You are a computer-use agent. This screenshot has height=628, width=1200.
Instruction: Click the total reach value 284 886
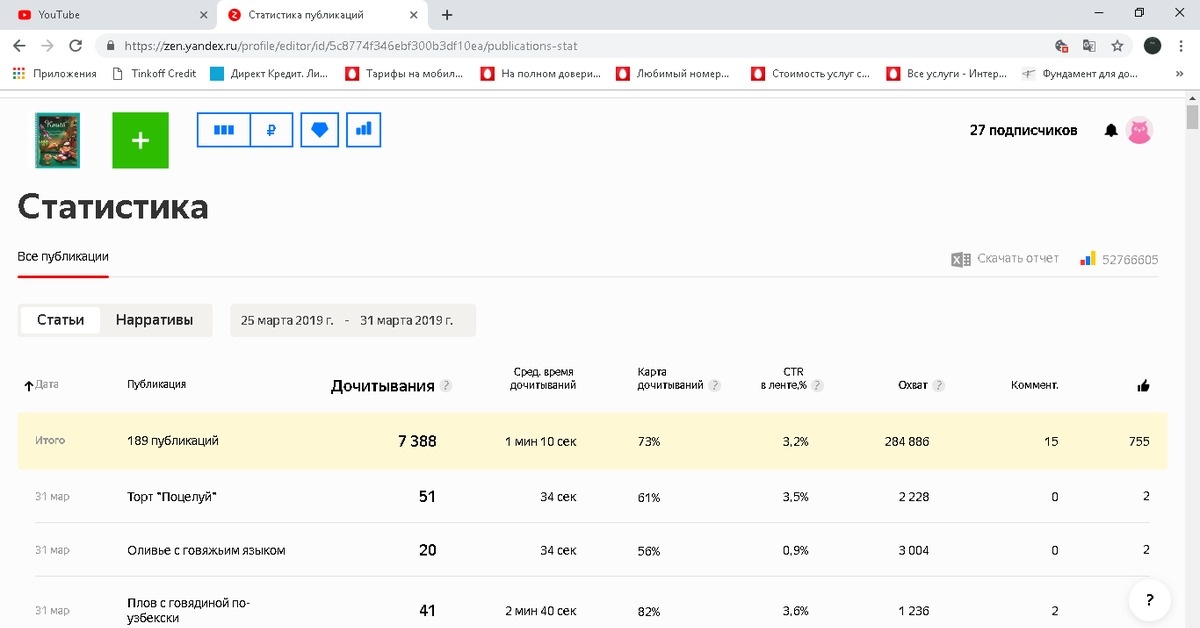tap(907, 441)
